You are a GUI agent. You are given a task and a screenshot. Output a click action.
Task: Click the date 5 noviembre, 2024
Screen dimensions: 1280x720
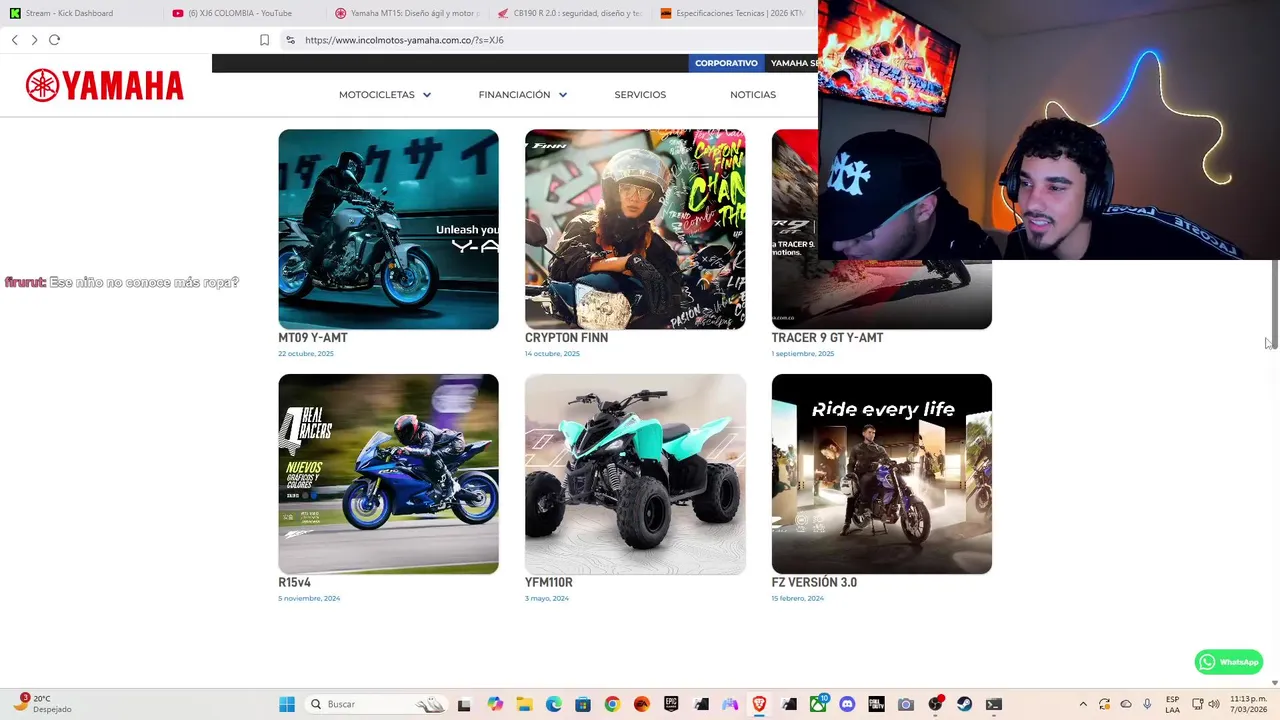tap(309, 599)
